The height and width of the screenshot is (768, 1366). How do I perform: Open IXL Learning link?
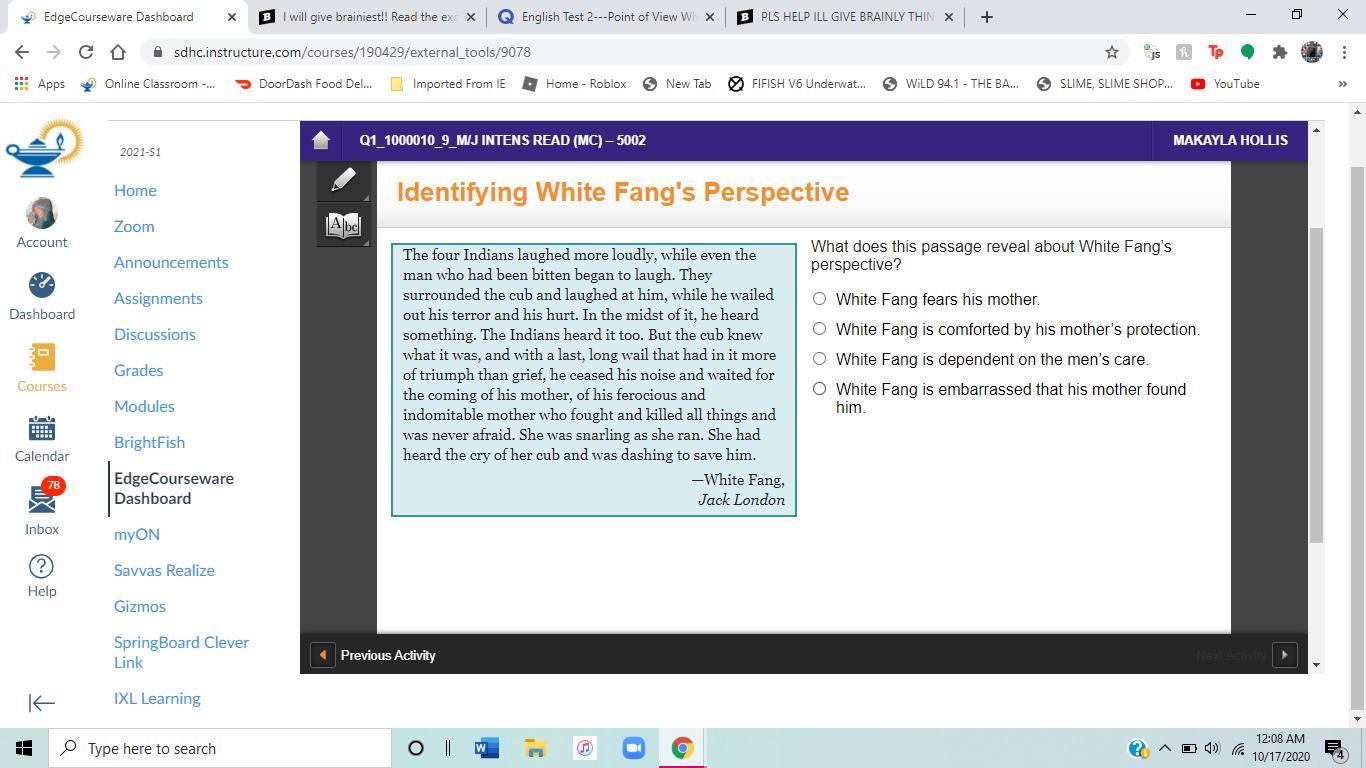click(x=157, y=698)
